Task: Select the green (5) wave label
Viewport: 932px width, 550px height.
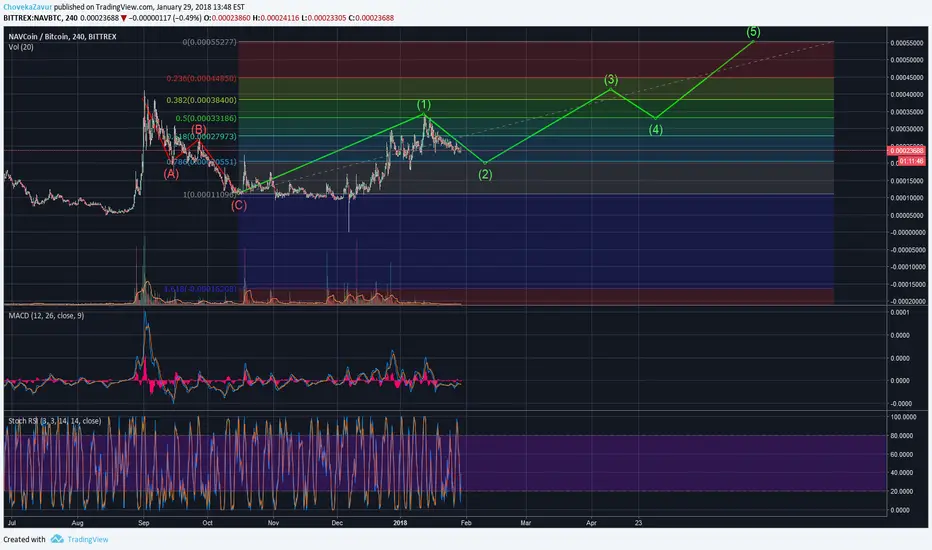Action: 753,32
